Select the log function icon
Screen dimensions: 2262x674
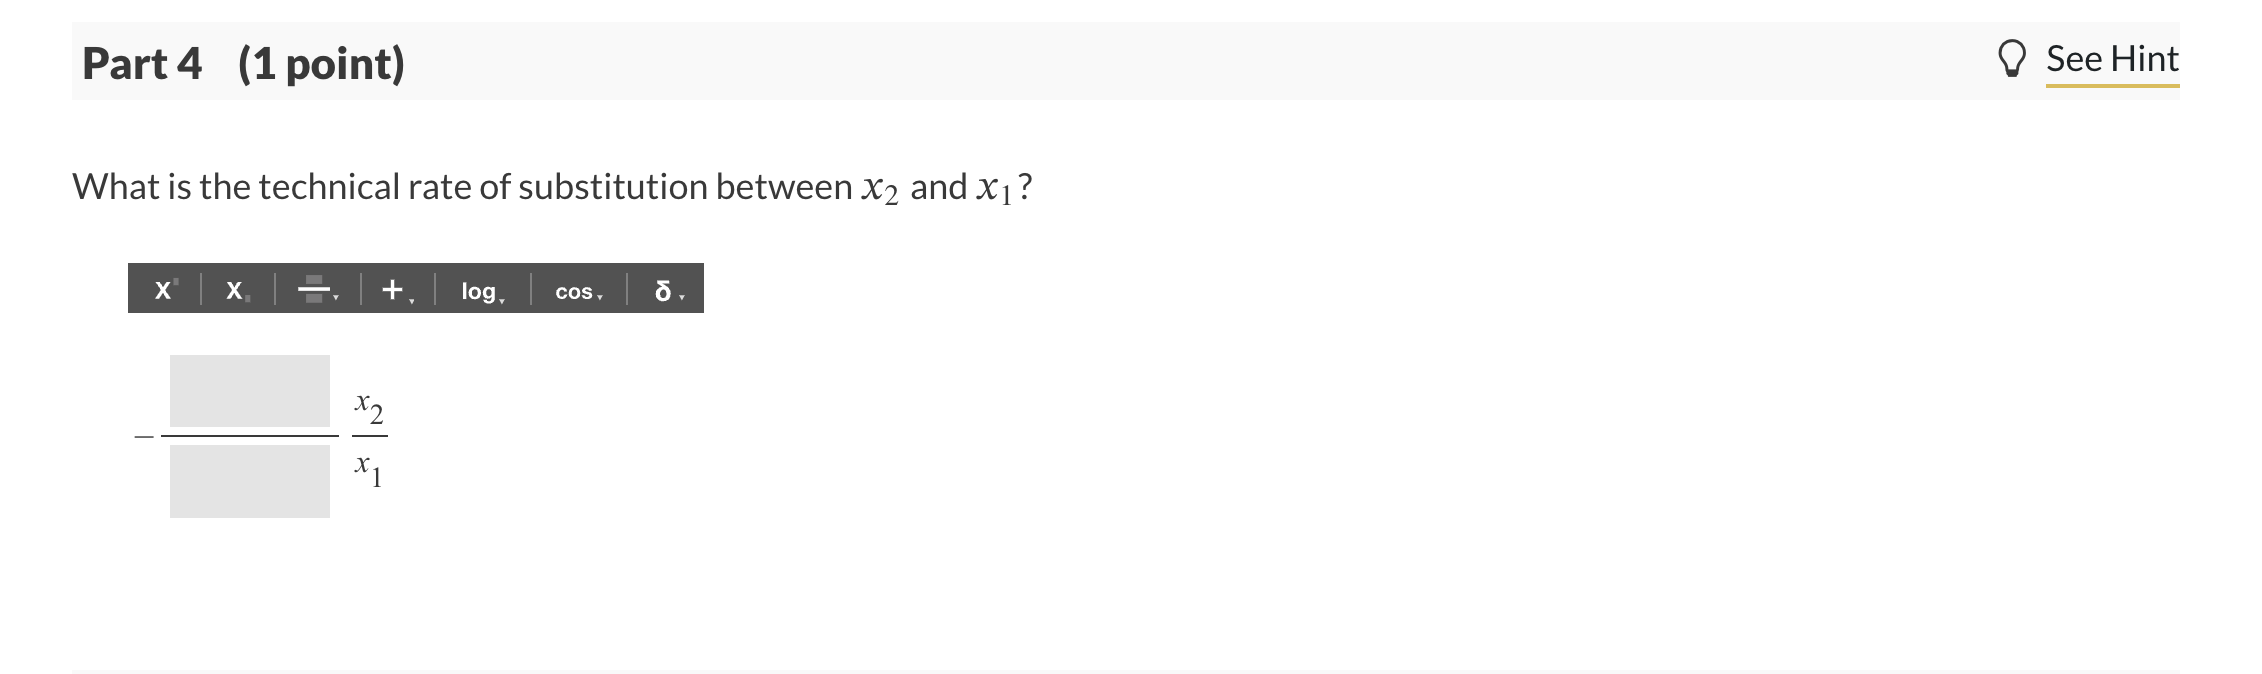click(478, 292)
